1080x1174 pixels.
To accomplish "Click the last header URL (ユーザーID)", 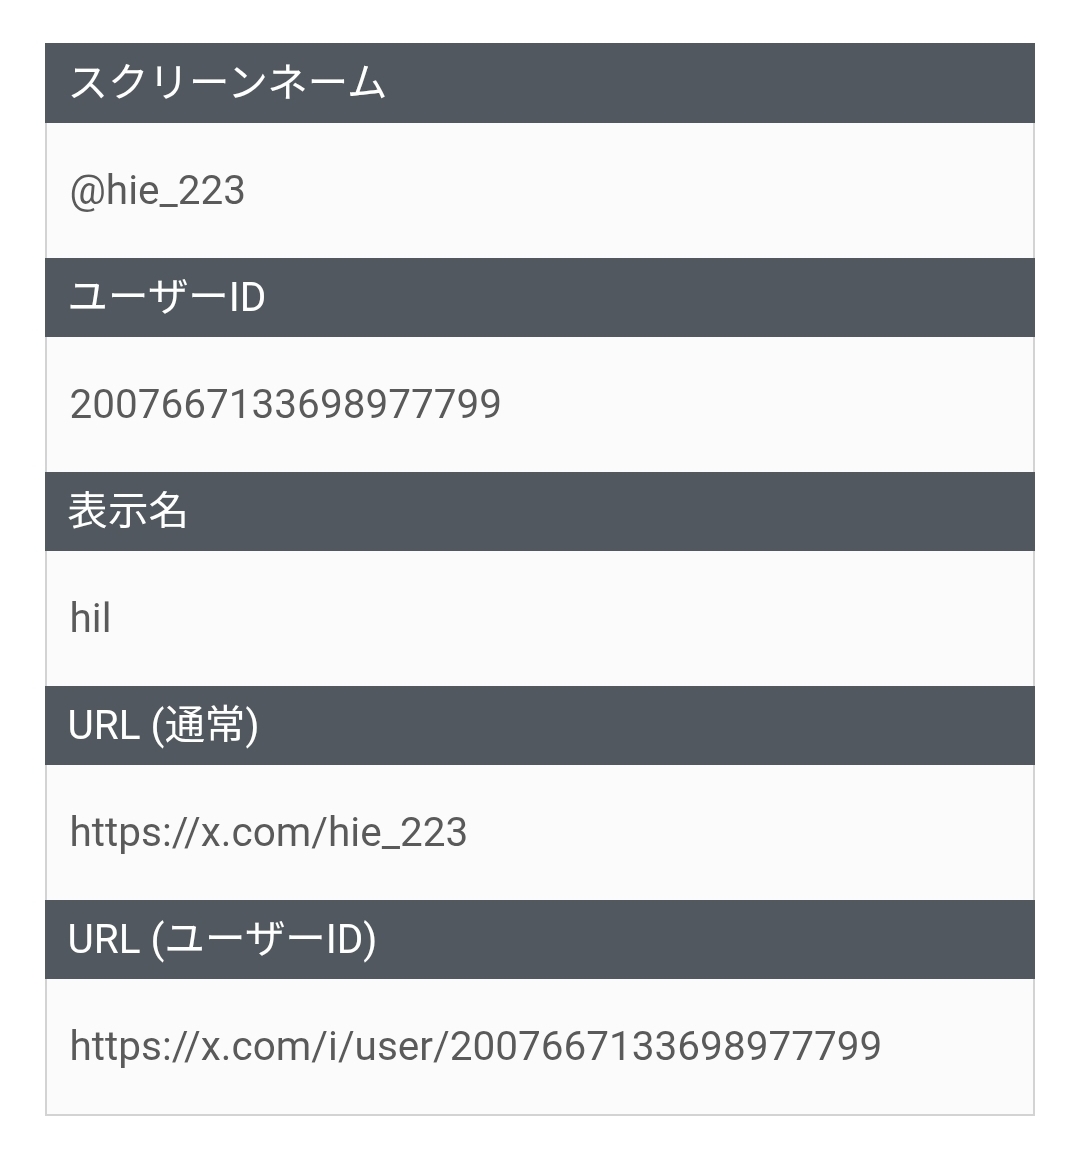I will point(222,939).
